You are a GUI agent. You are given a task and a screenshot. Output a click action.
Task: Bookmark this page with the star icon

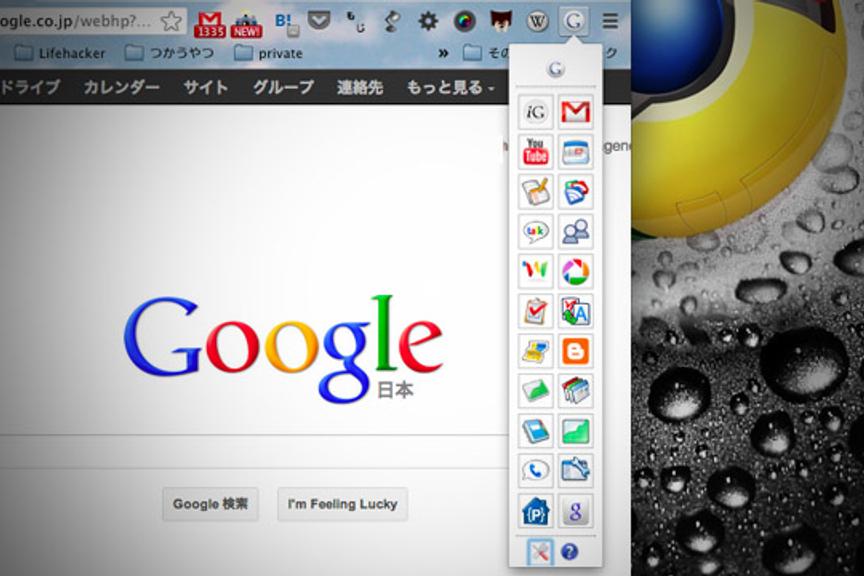click(171, 21)
